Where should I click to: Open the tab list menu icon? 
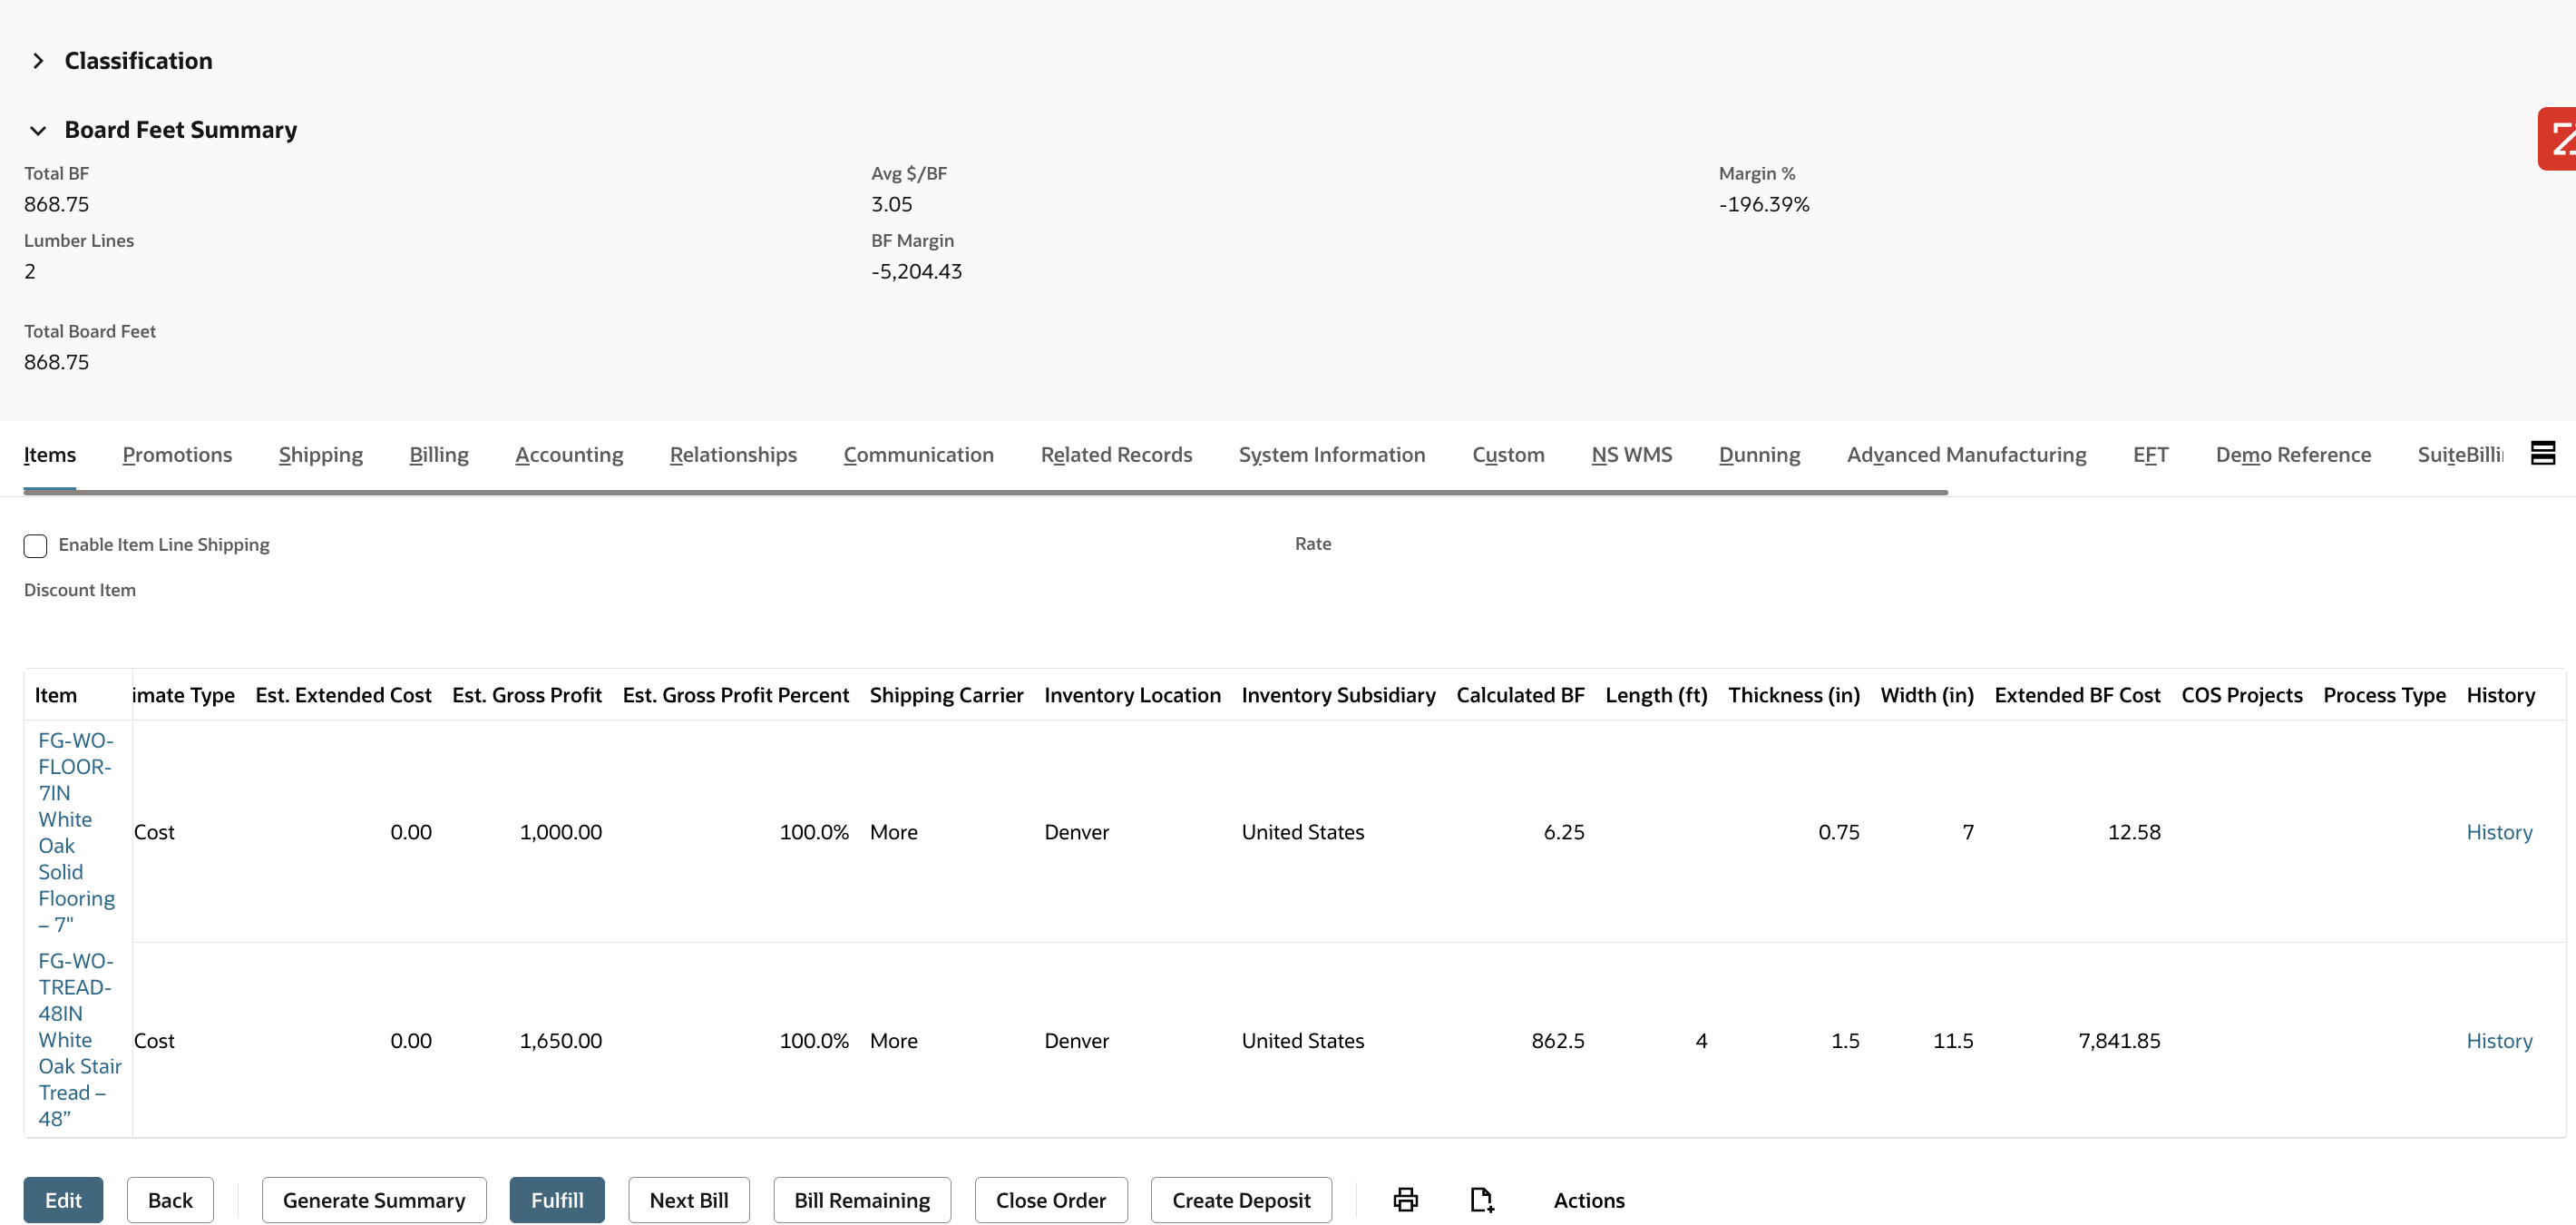(2542, 453)
